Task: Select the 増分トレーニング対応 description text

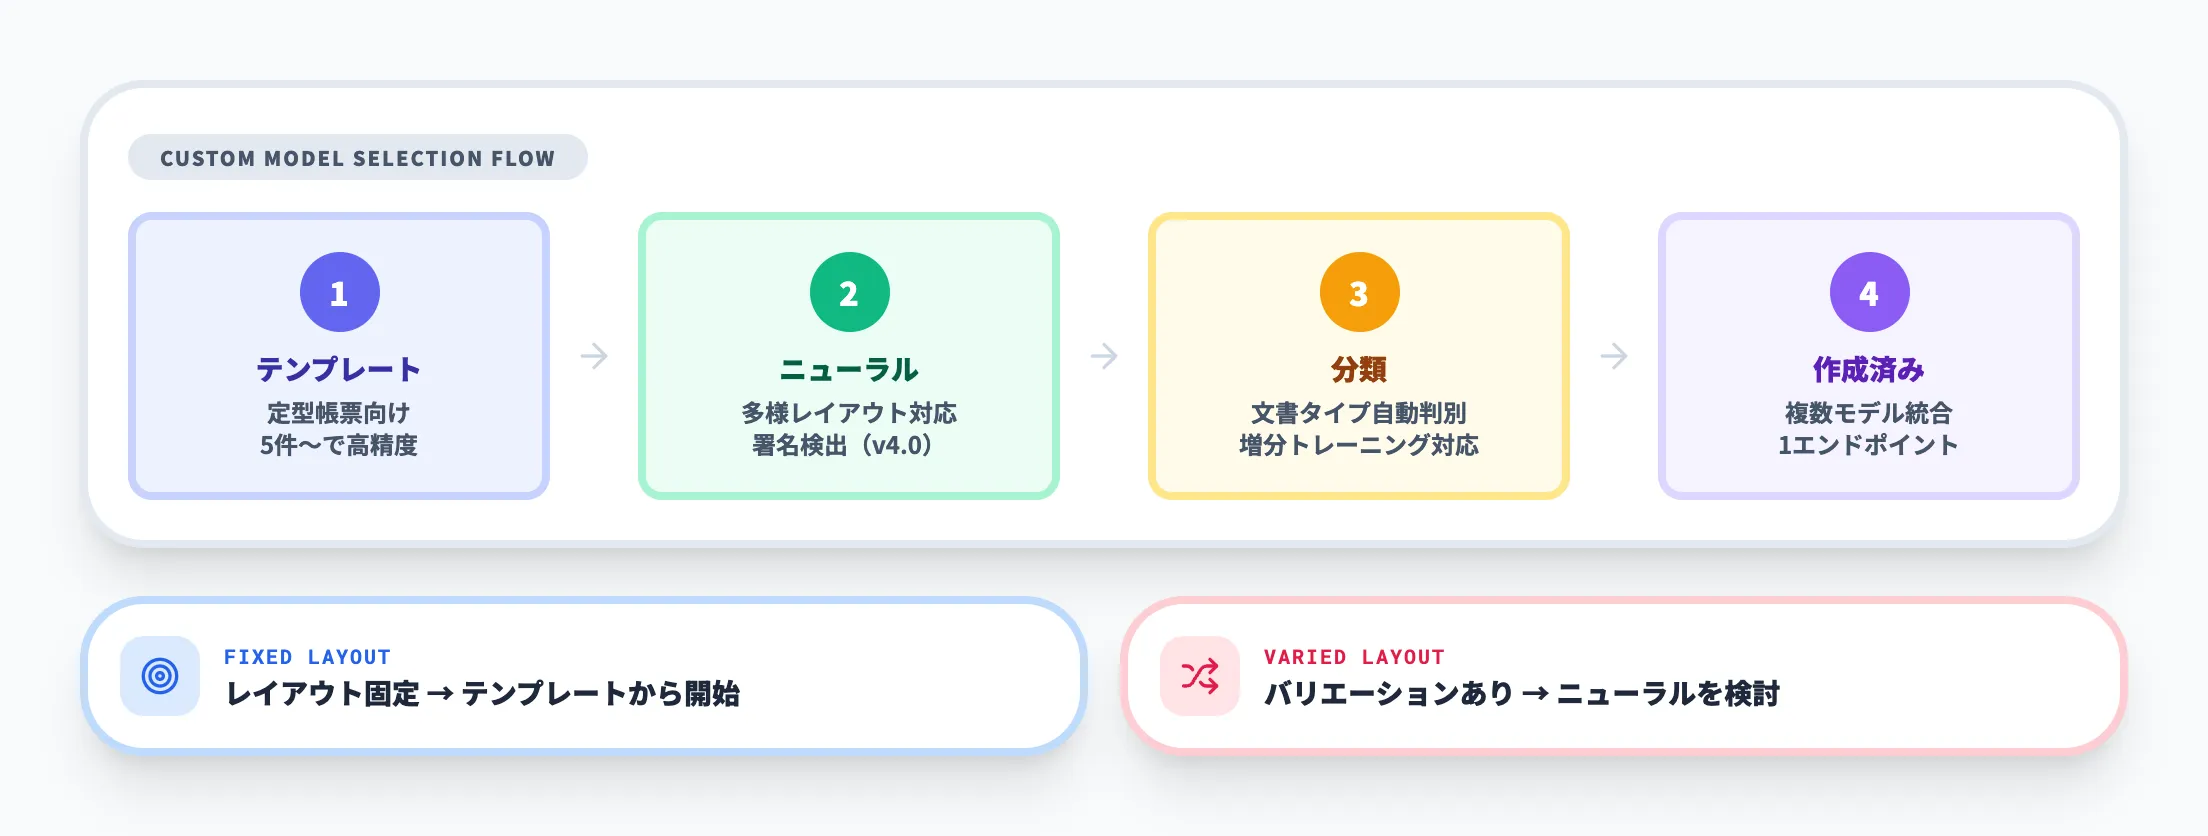Action: (x=1359, y=446)
